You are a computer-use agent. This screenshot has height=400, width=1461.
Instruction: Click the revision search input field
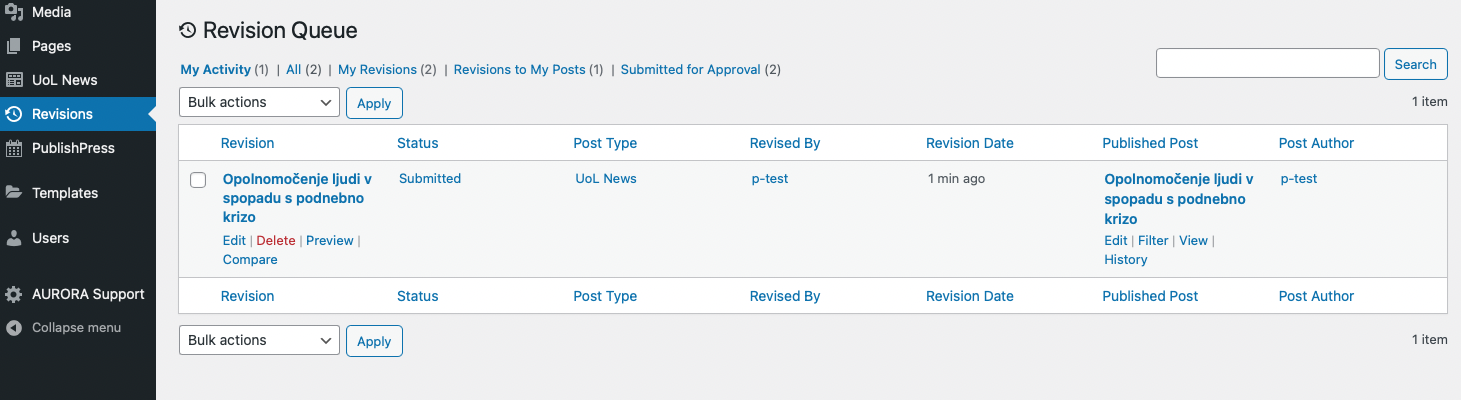[1267, 64]
